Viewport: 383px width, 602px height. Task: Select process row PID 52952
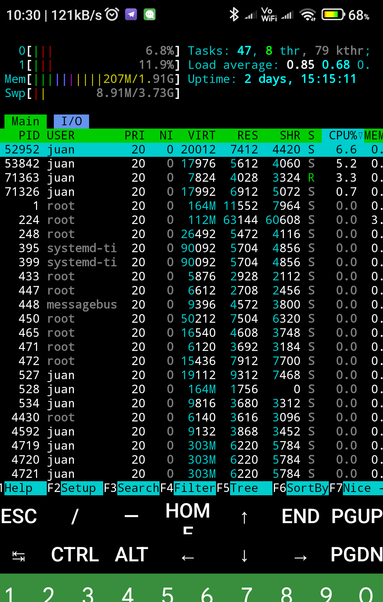(x=192, y=149)
